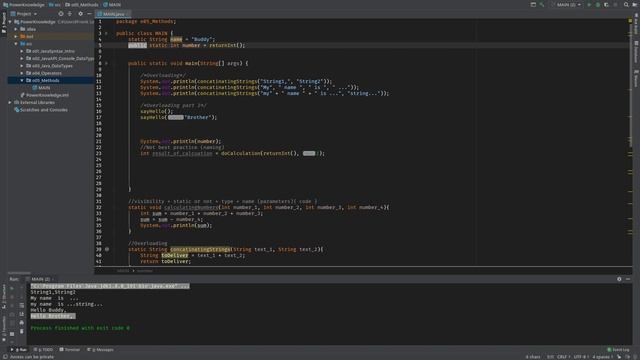Viewport: 640px width, 360px height.
Task: Open Project panel settings gear
Action: pyautogui.click(x=80, y=14)
